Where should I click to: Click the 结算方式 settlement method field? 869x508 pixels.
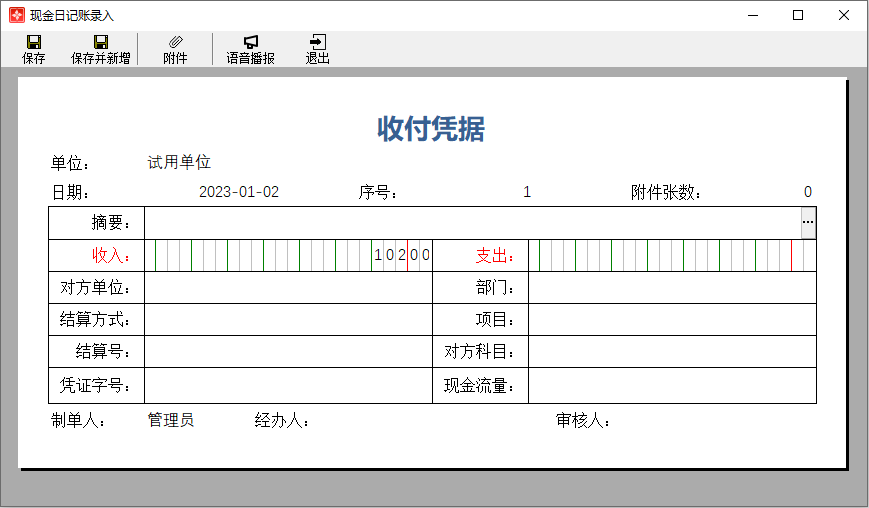(x=288, y=320)
